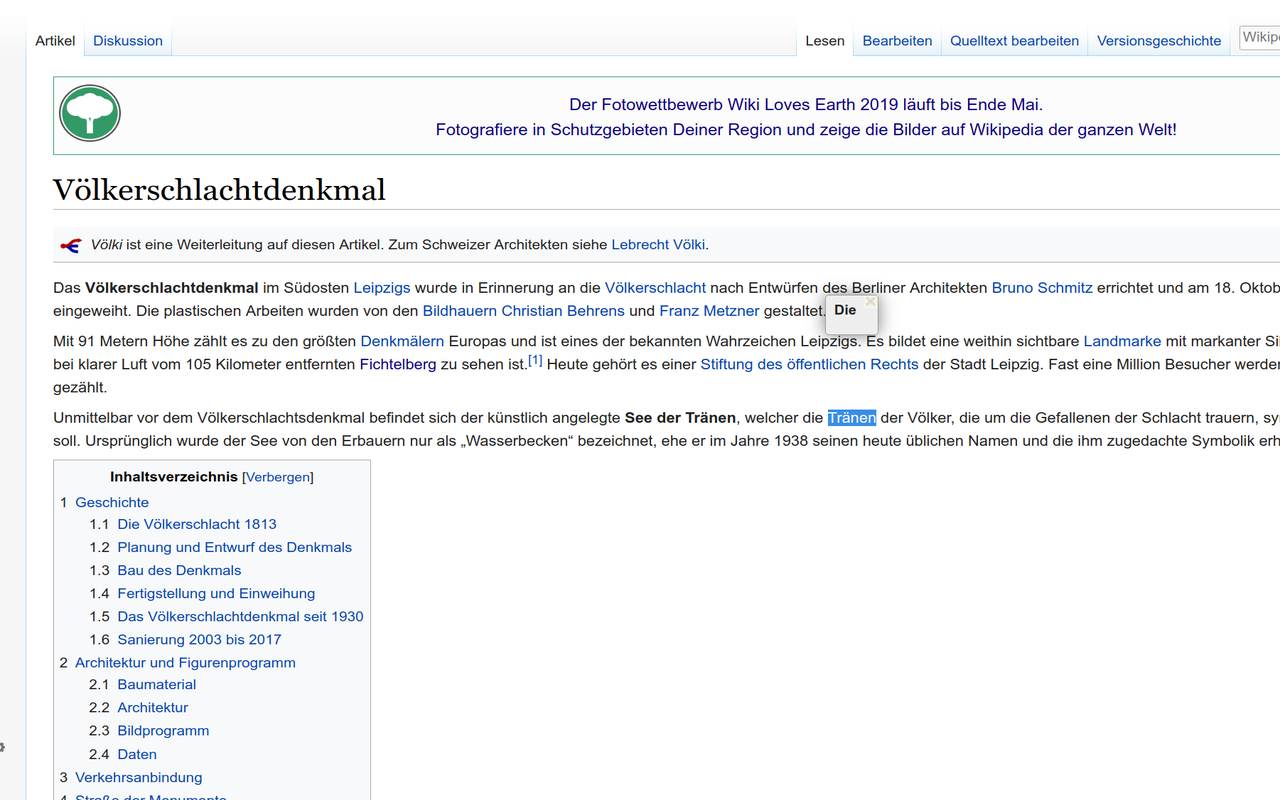
Task: Open the Fichtelberg link
Action: pos(398,364)
